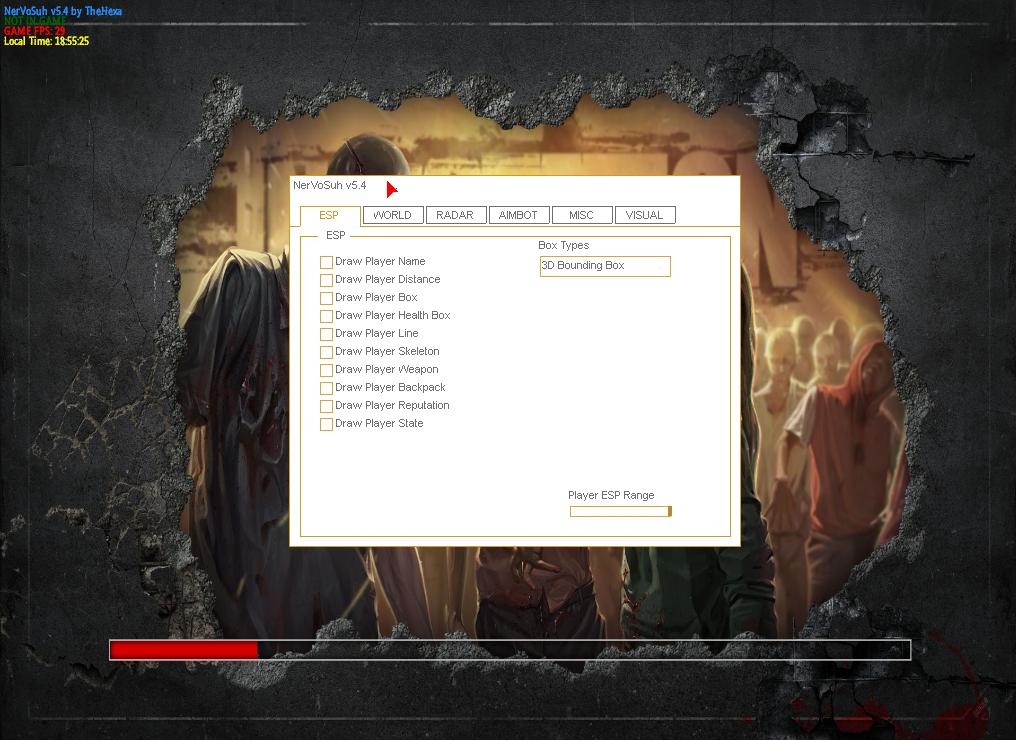Click the NerVoSuh v5.4 by TheHexa overlay text
This screenshot has height=740, width=1016.
63,11
